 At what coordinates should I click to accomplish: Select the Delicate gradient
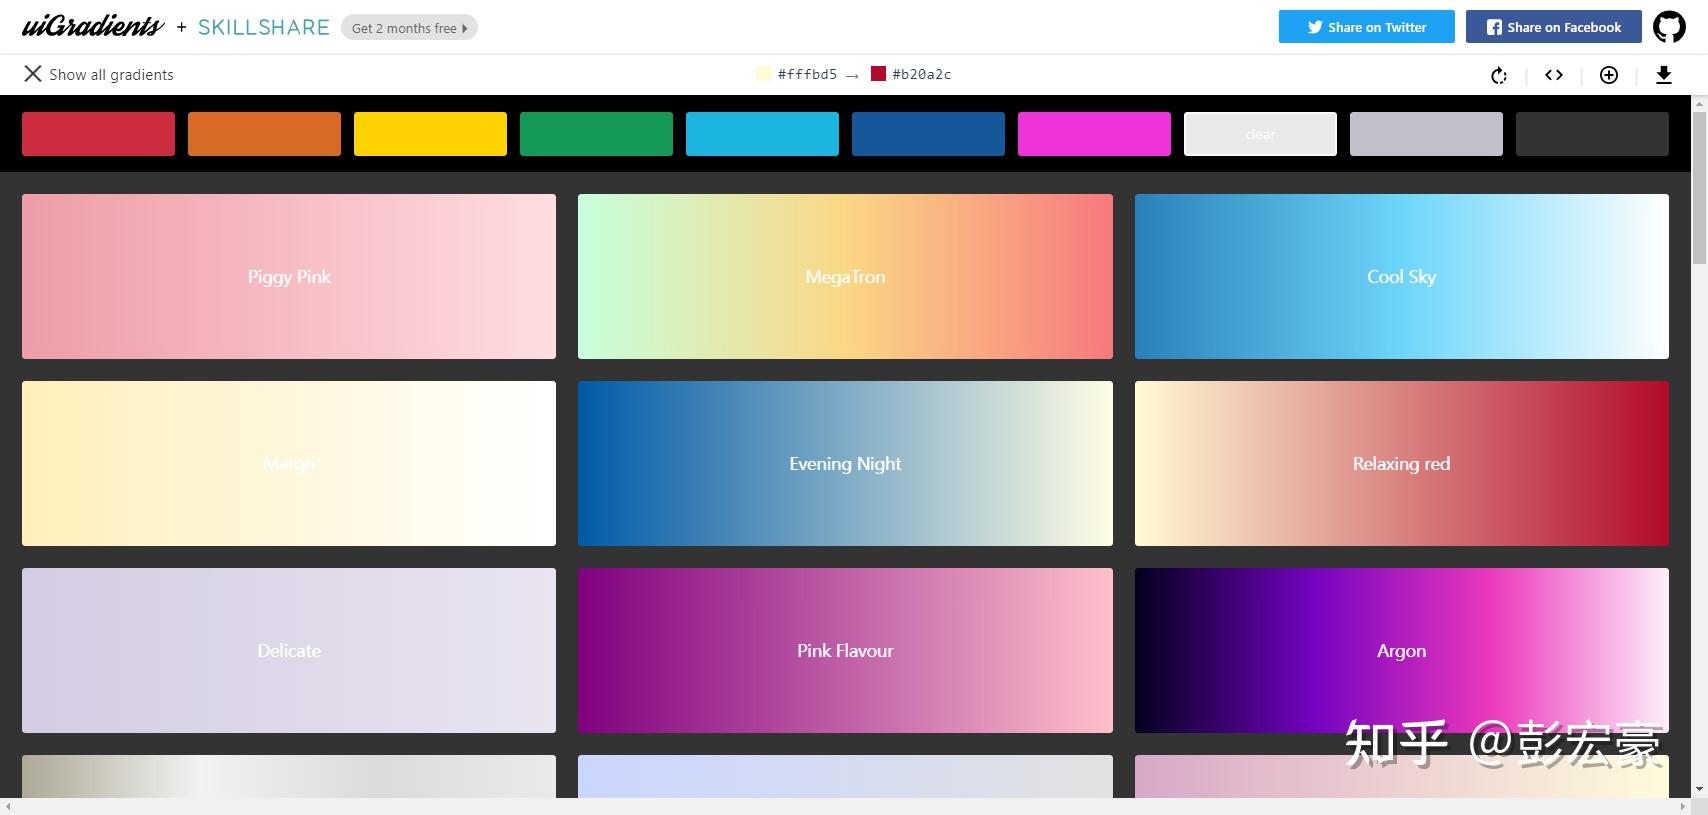pos(289,650)
